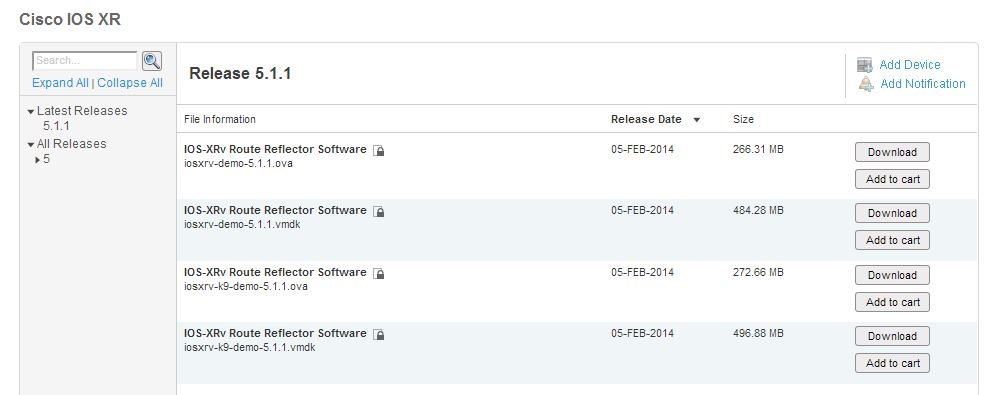Click the 272.66 MB size value
This screenshot has width=1008, height=395.
click(758, 273)
